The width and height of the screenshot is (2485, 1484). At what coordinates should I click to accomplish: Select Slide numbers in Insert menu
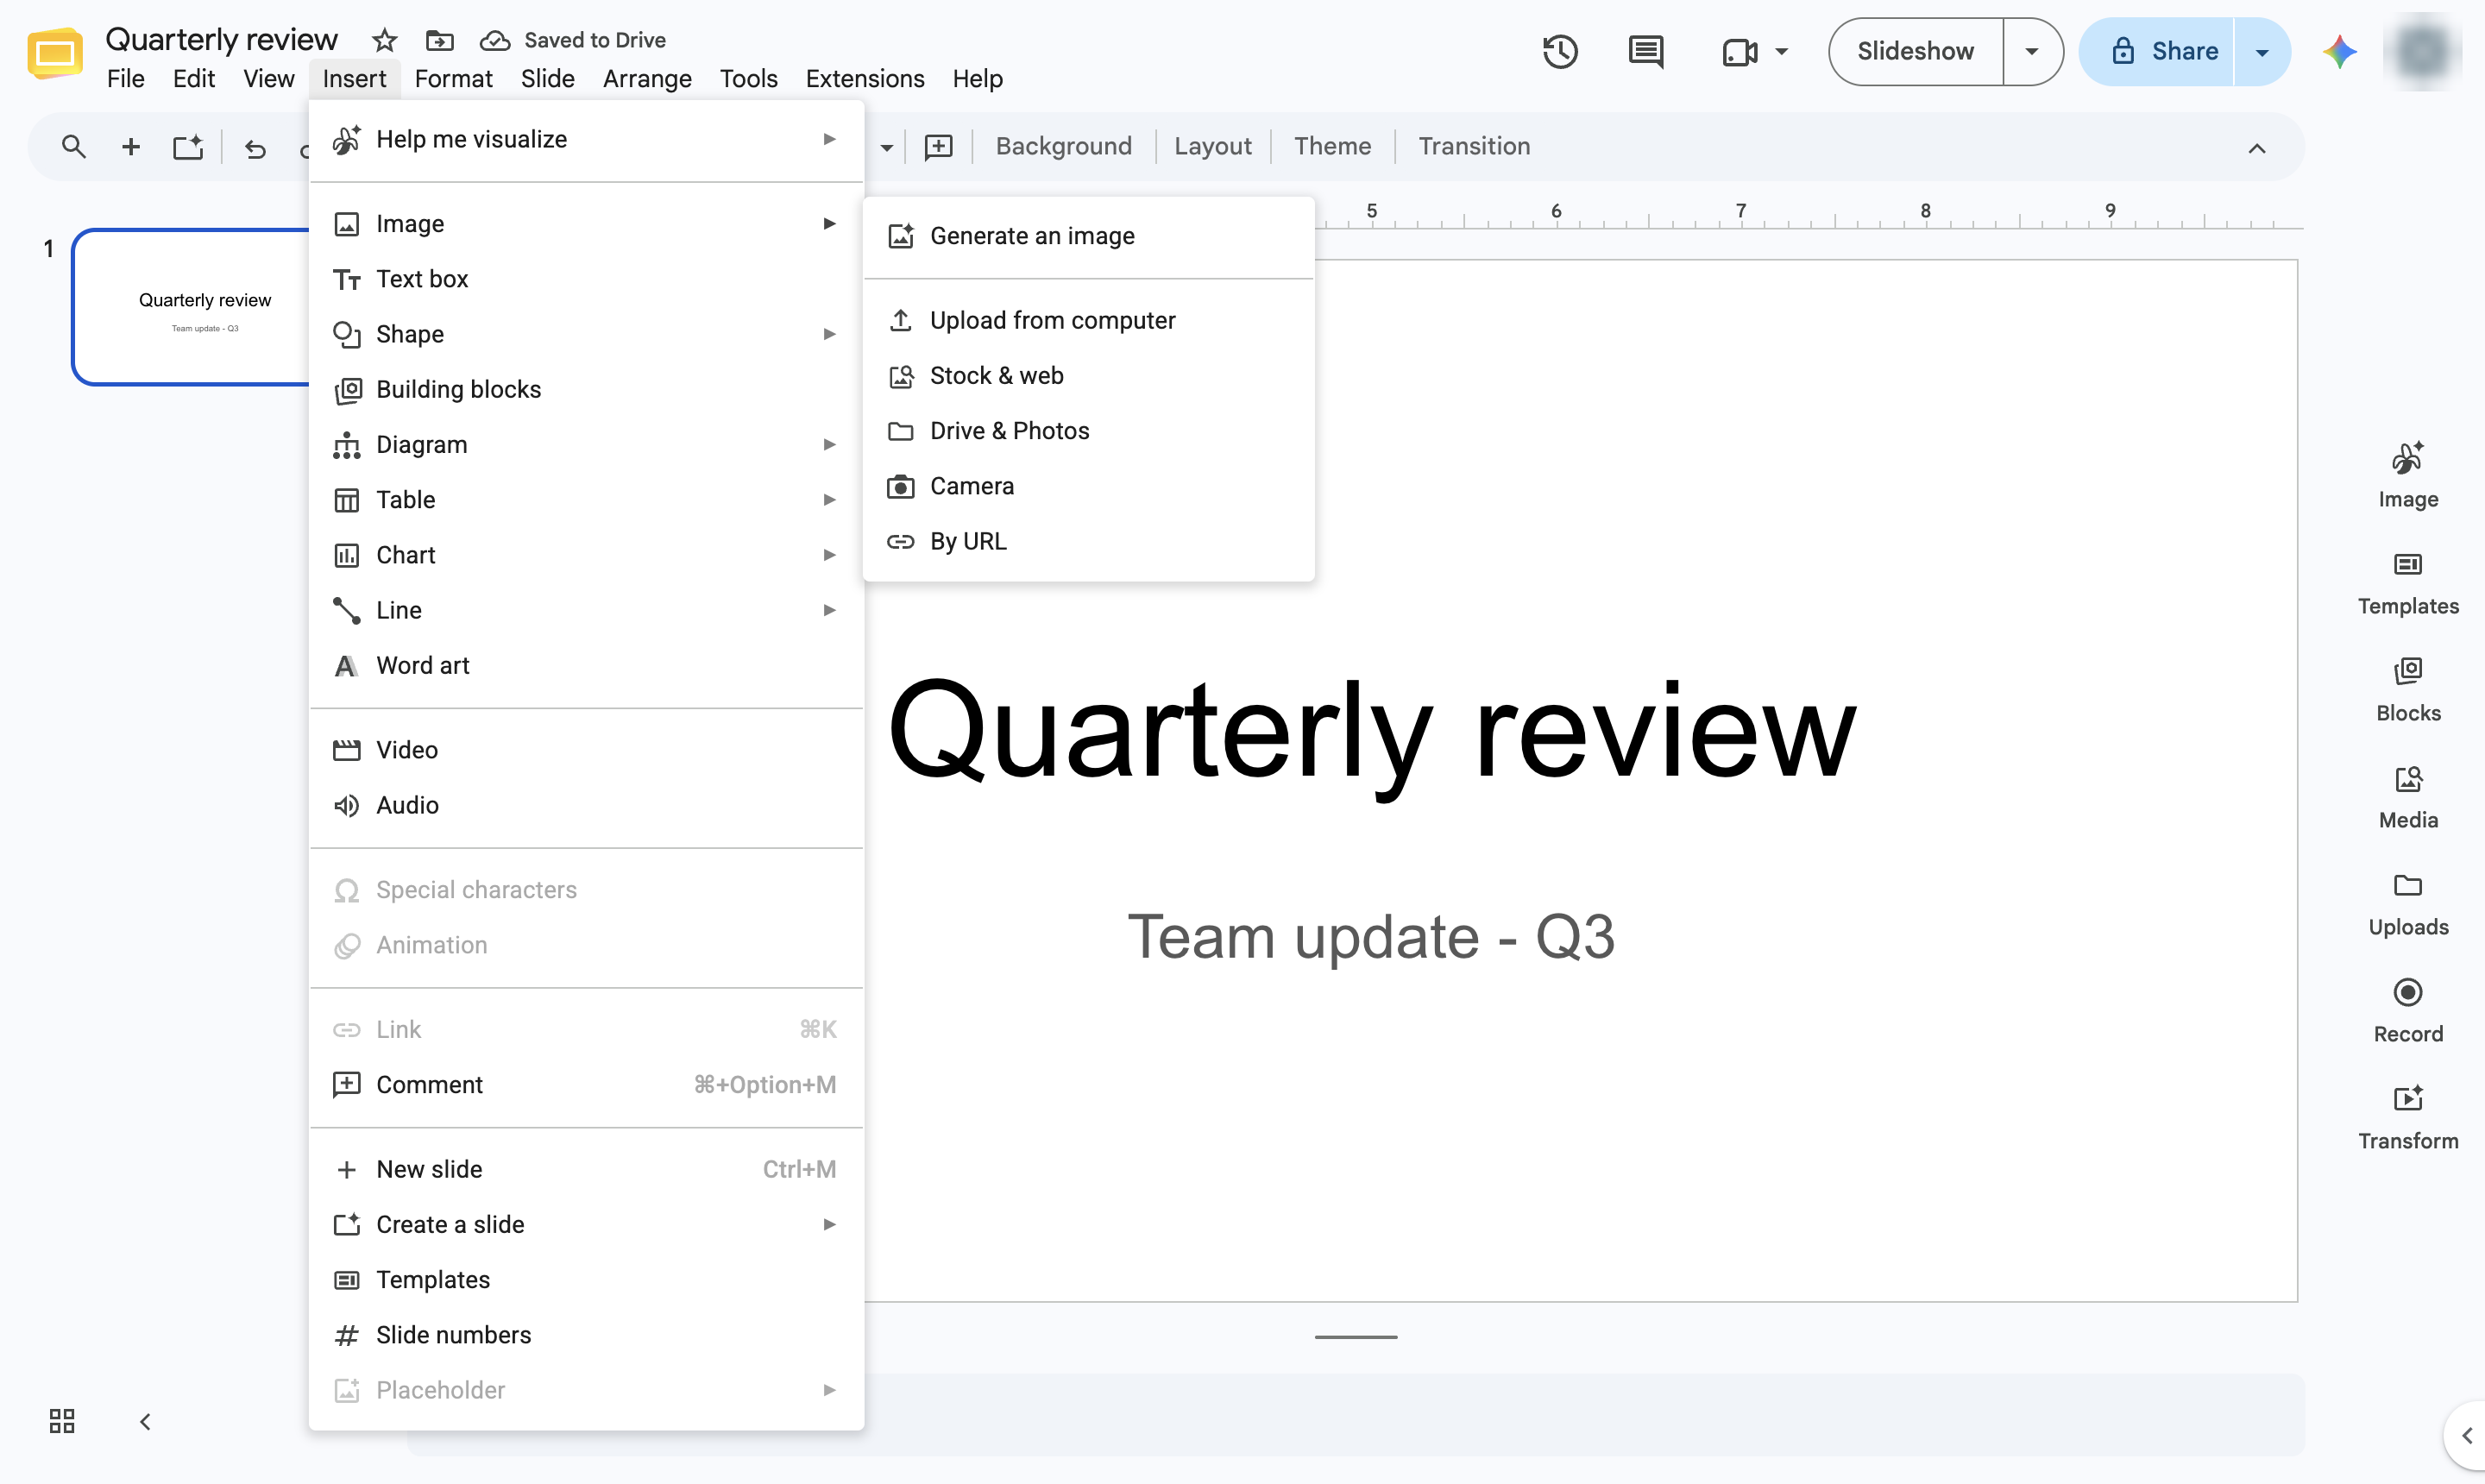(x=586, y=1335)
